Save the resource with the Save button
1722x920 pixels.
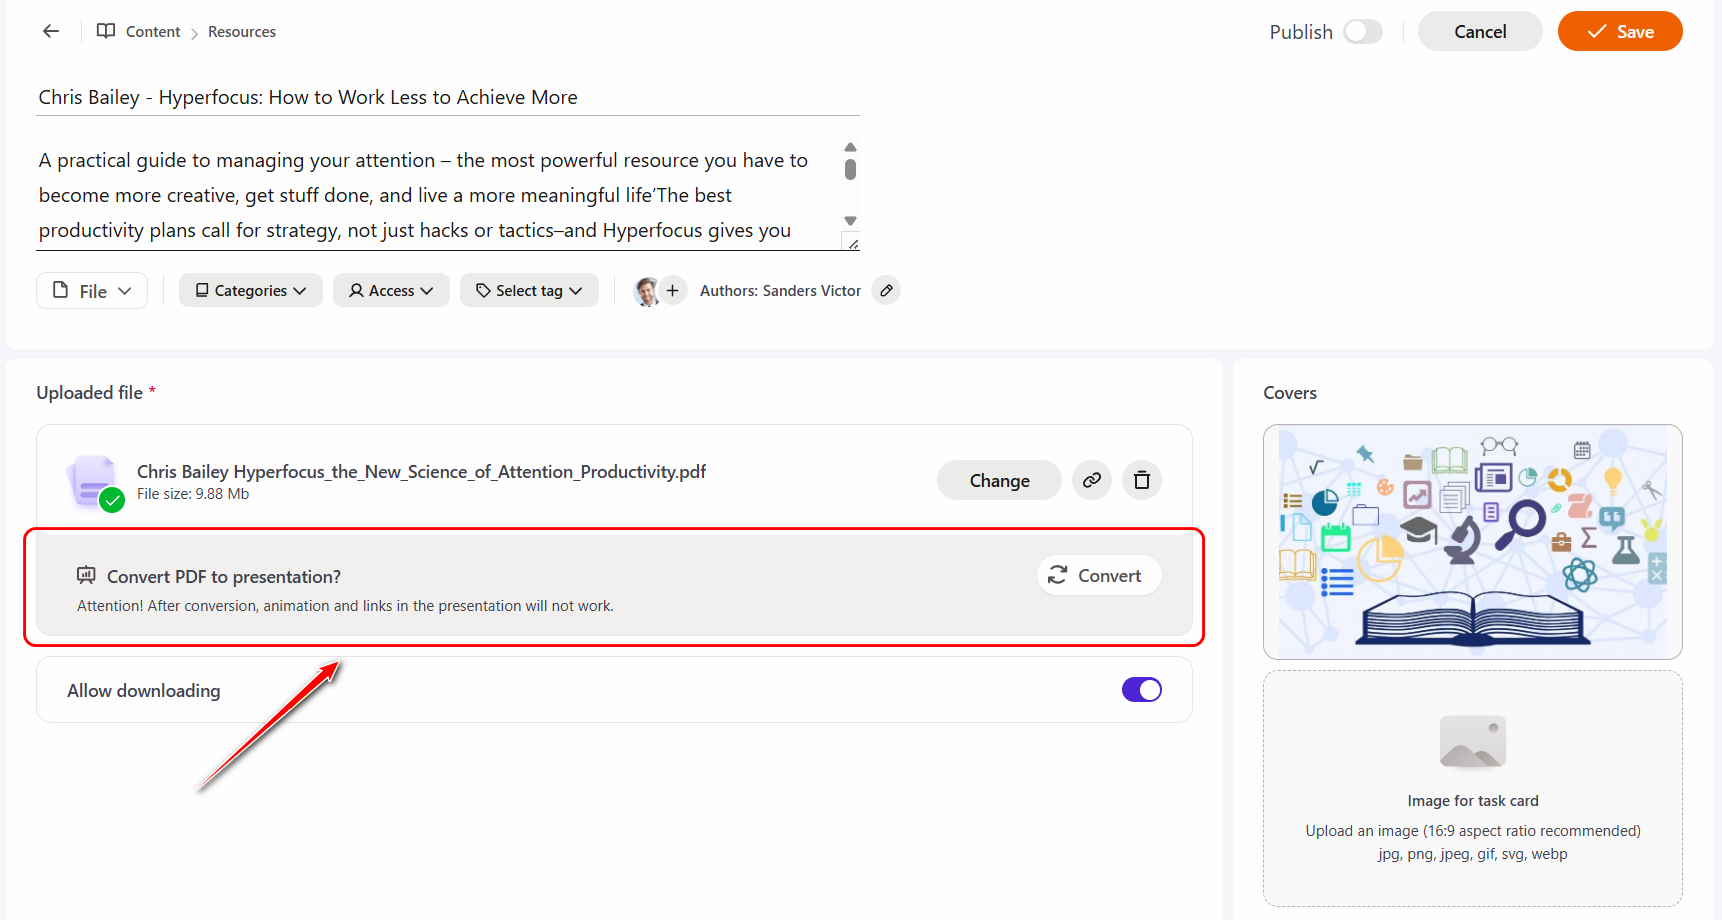[1620, 31]
